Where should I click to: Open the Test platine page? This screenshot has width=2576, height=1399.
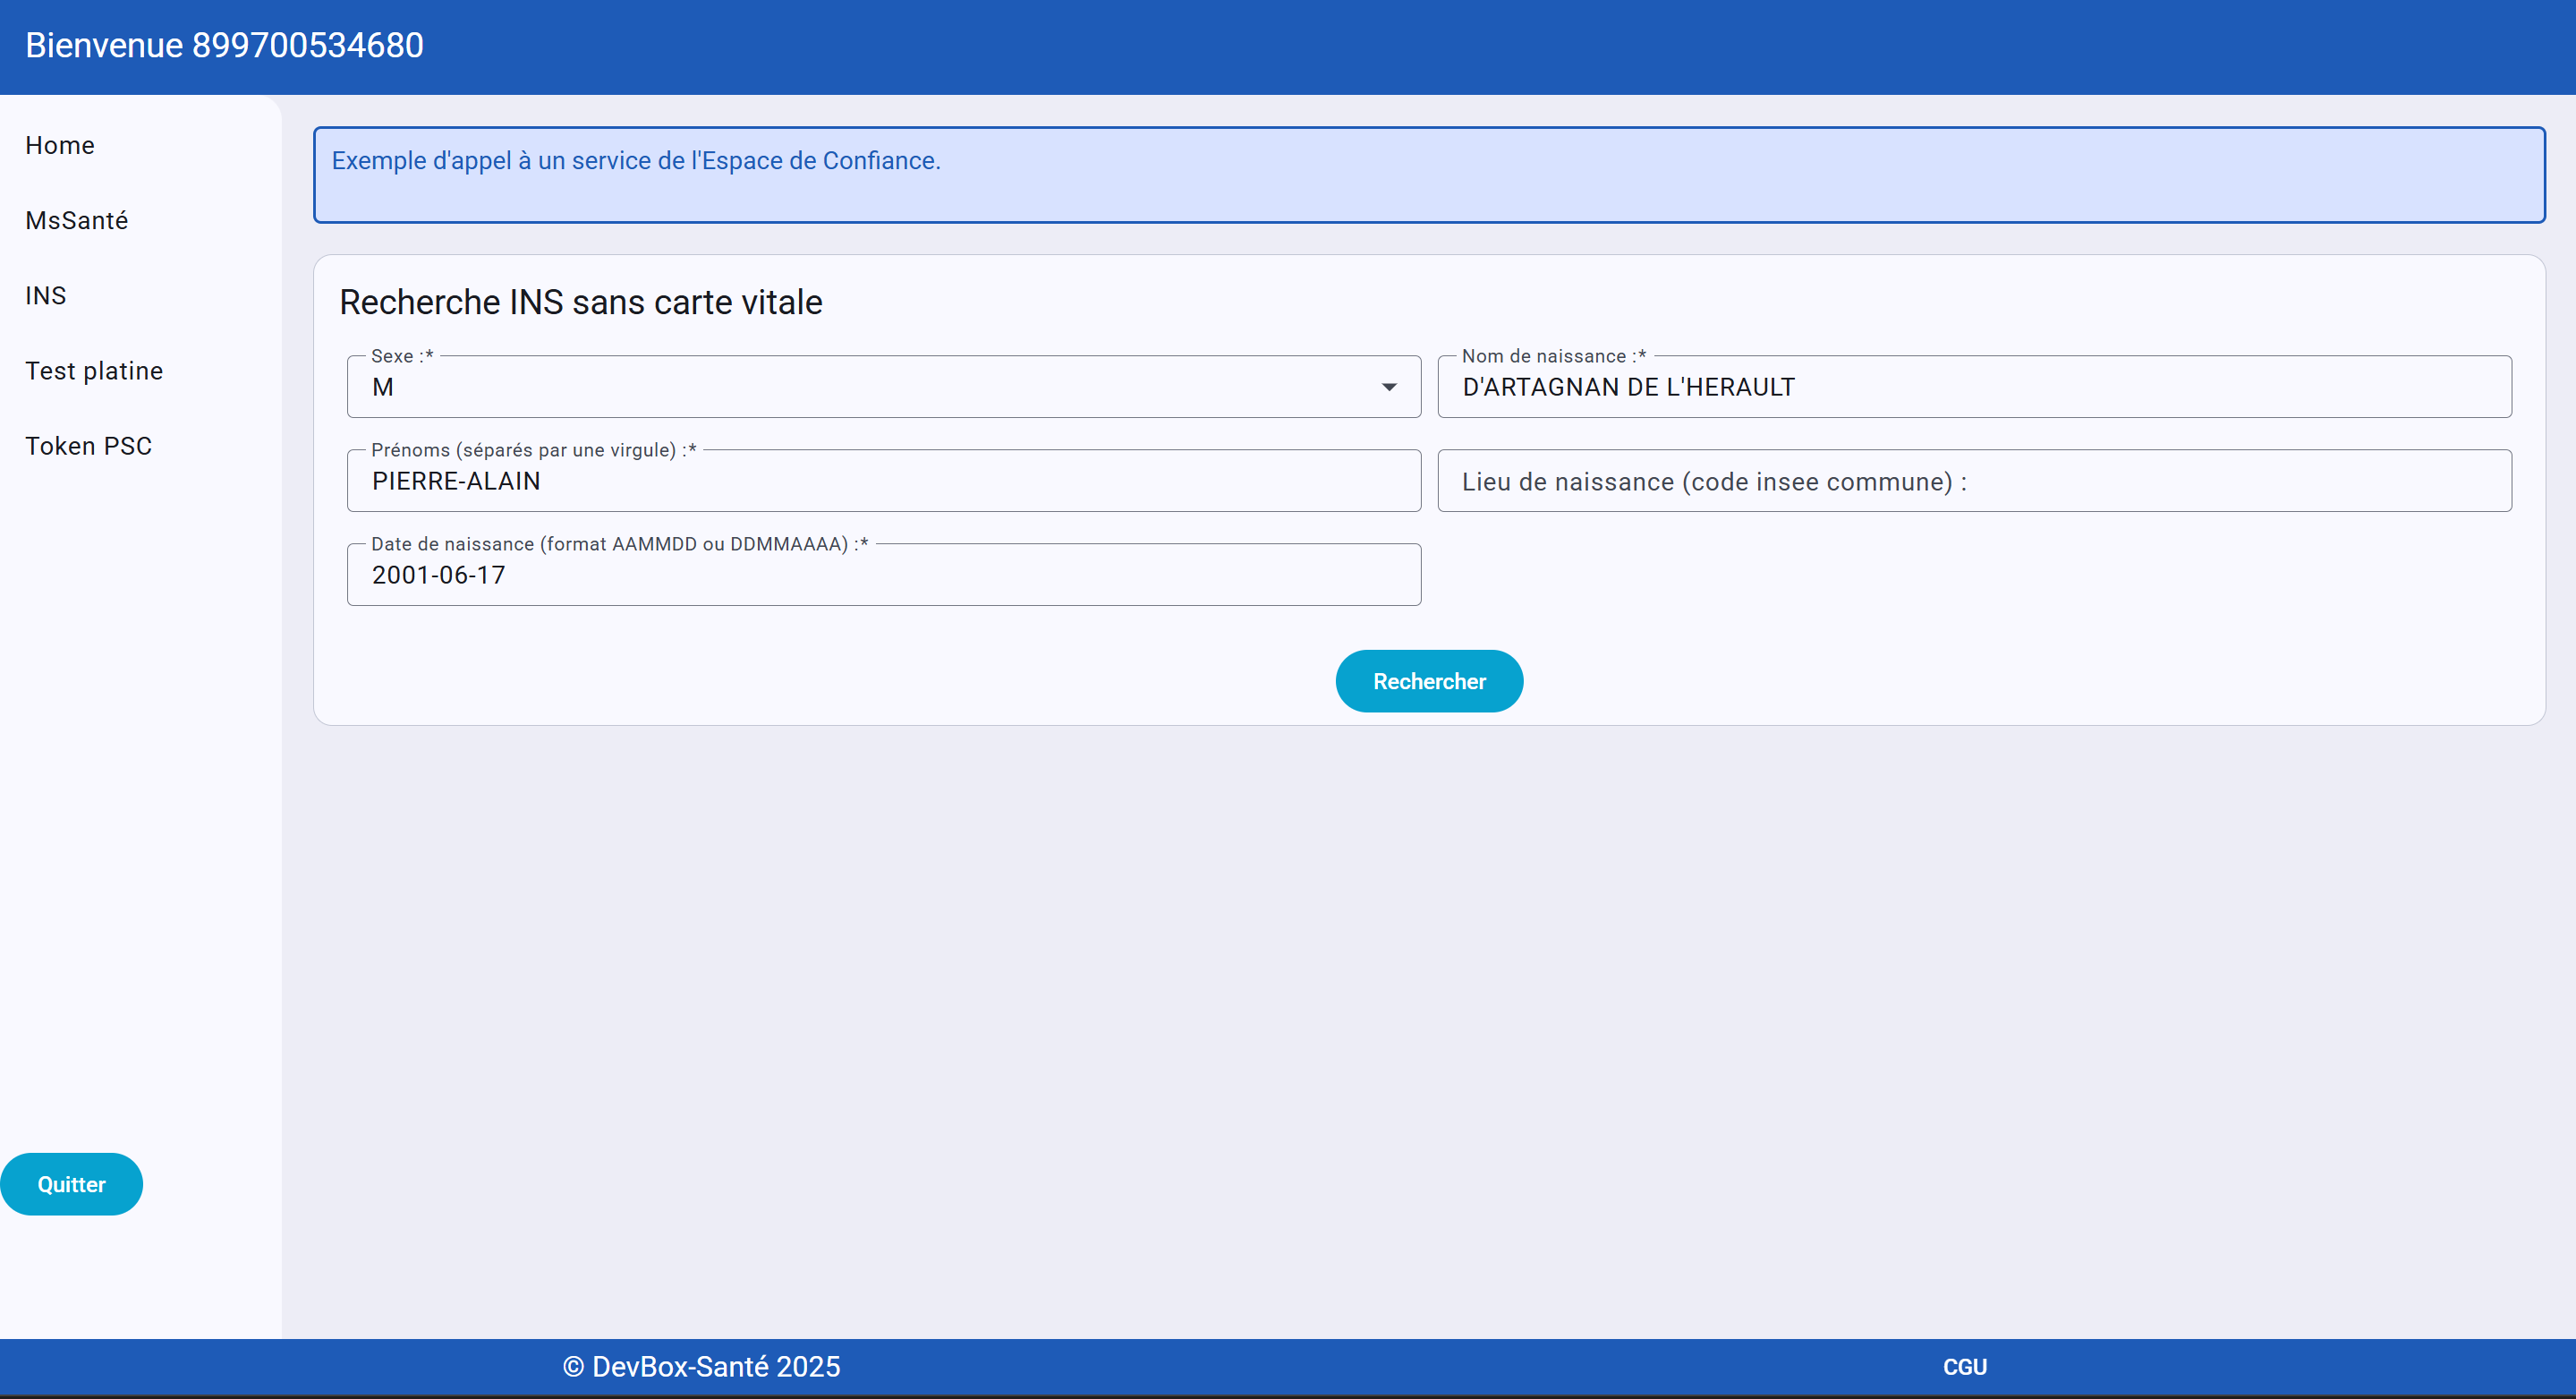click(94, 370)
